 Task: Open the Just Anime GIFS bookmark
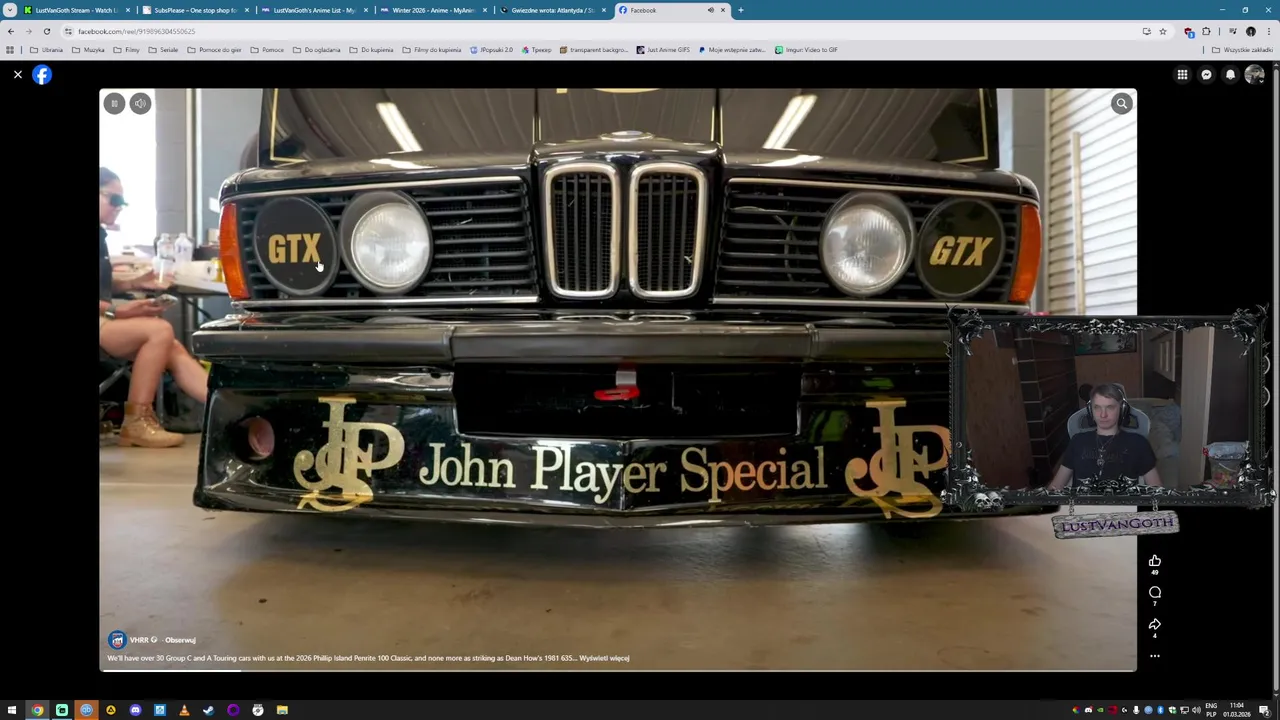coord(663,50)
